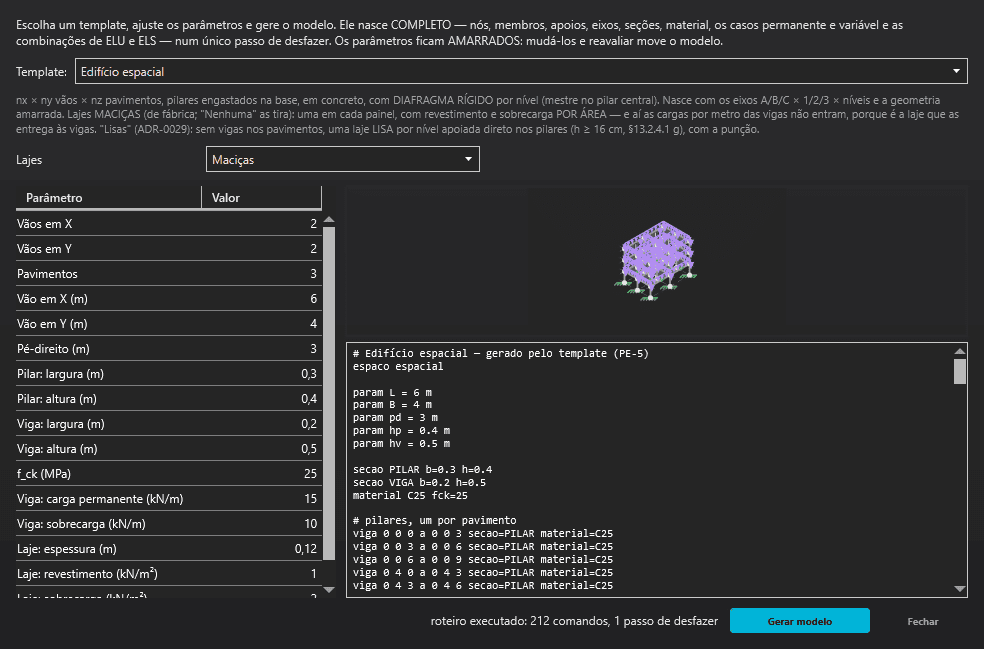Edit the Vãos em Y value

click(262, 249)
